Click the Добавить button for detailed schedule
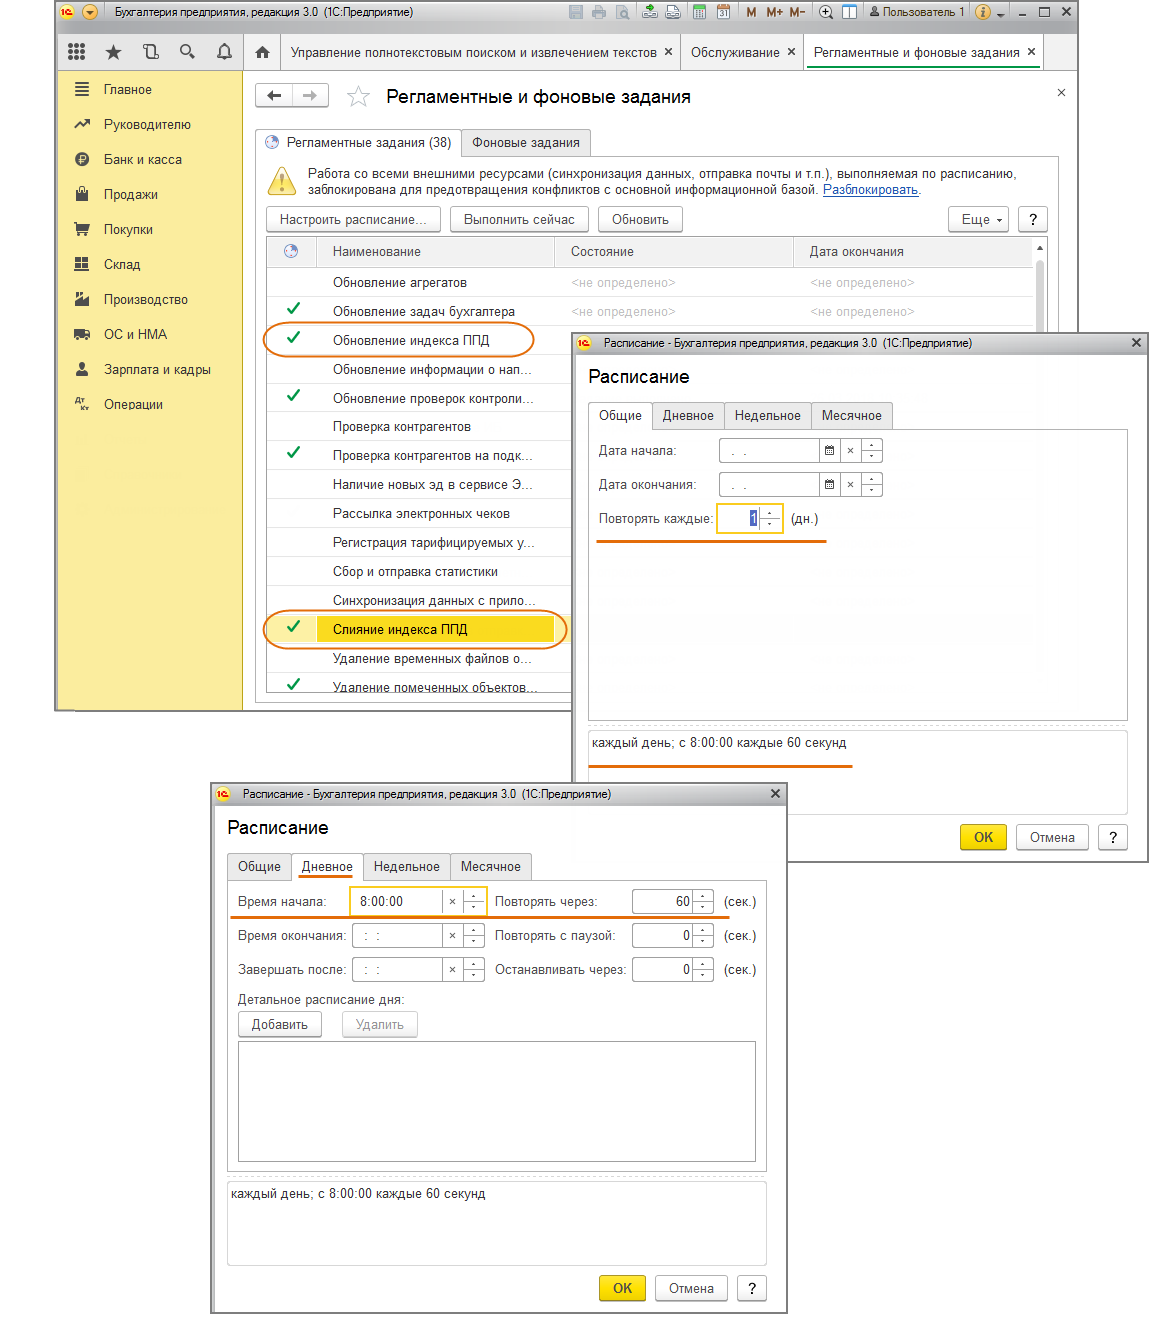Screen dimensions: 1151x1317 280,1024
